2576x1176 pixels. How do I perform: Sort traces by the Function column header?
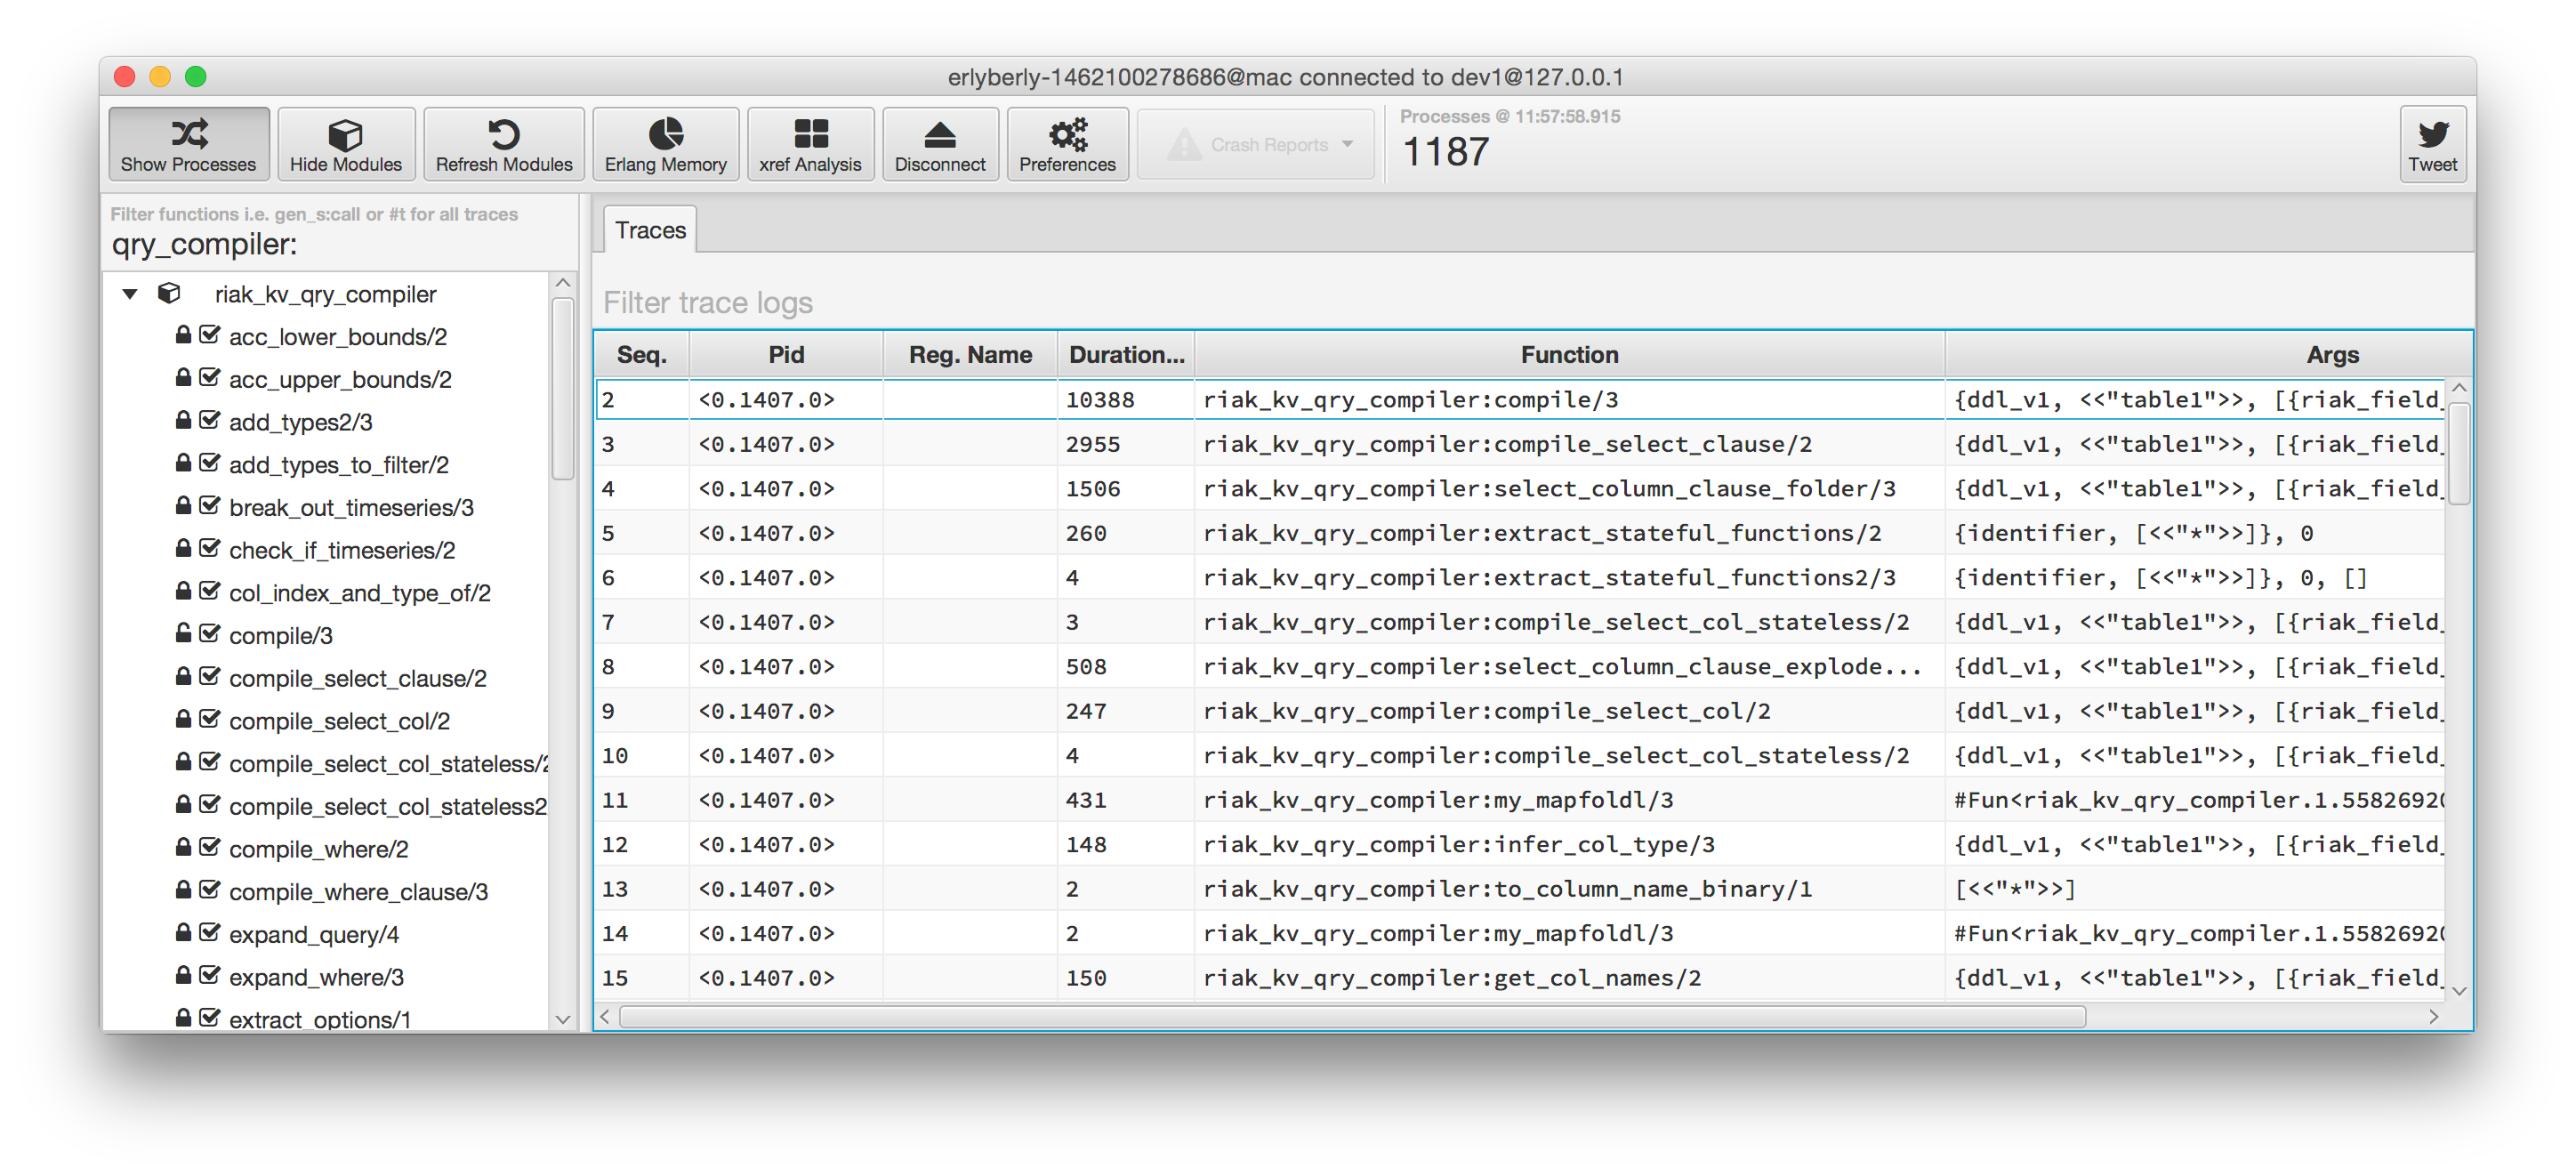[x=1568, y=355]
